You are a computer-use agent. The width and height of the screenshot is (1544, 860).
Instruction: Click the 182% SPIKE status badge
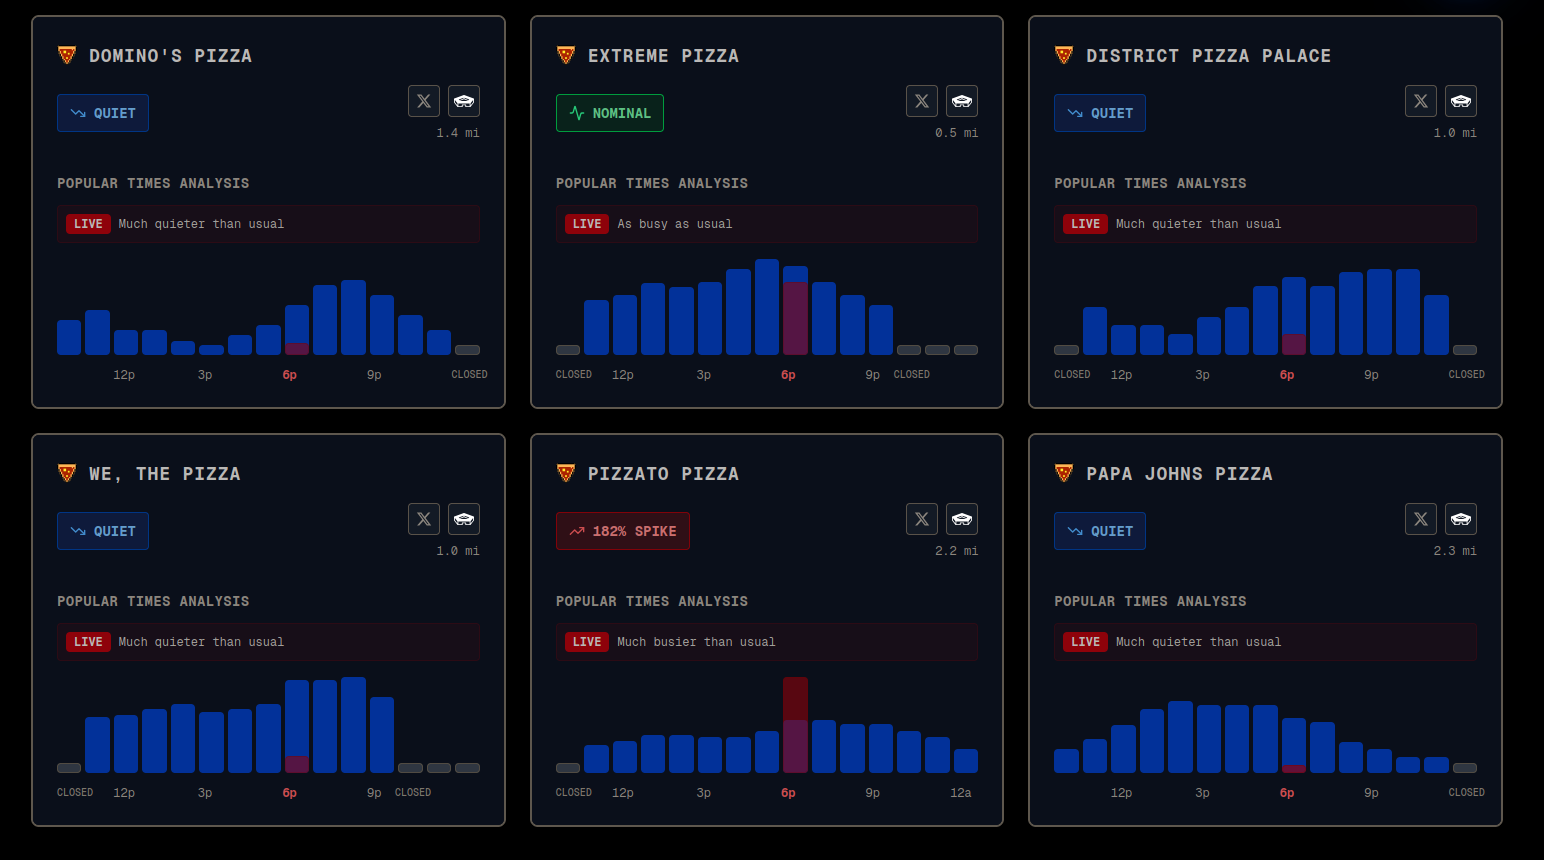coord(623,531)
